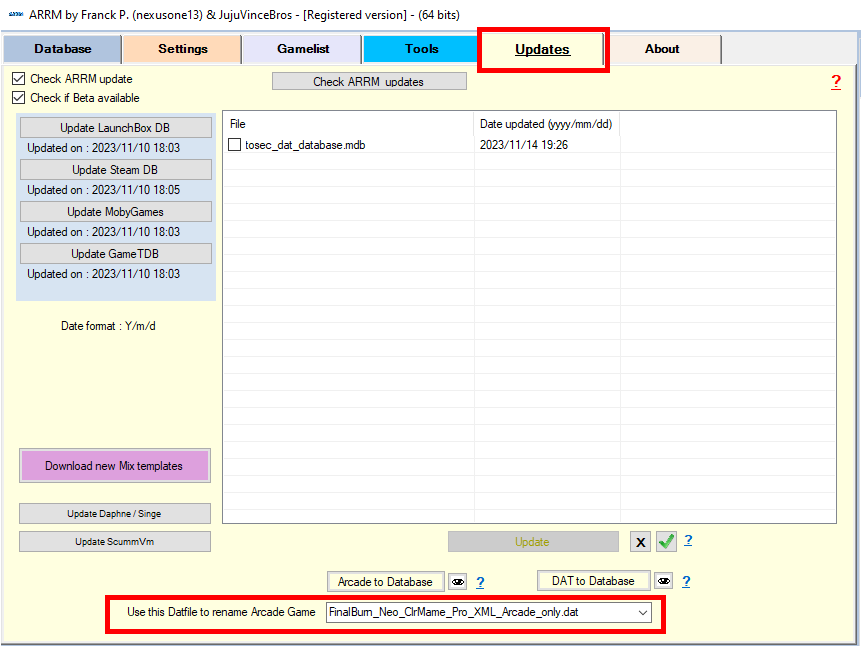This screenshot has height=647, width=862.
Task: Click the Date updated column header
Action: click(x=546, y=124)
